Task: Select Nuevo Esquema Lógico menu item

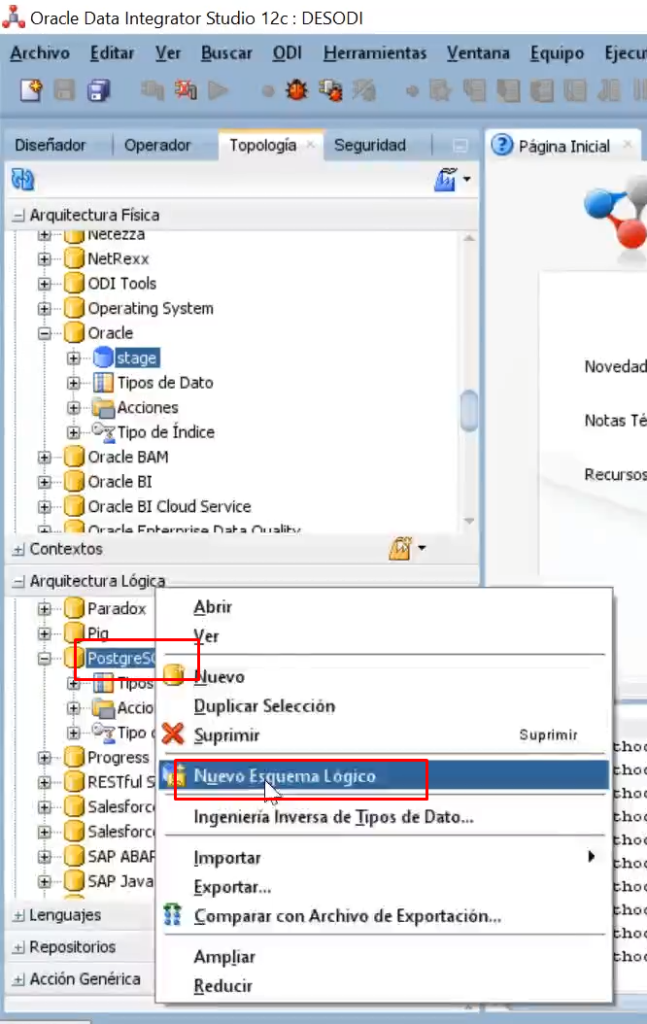Action: point(384,776)
